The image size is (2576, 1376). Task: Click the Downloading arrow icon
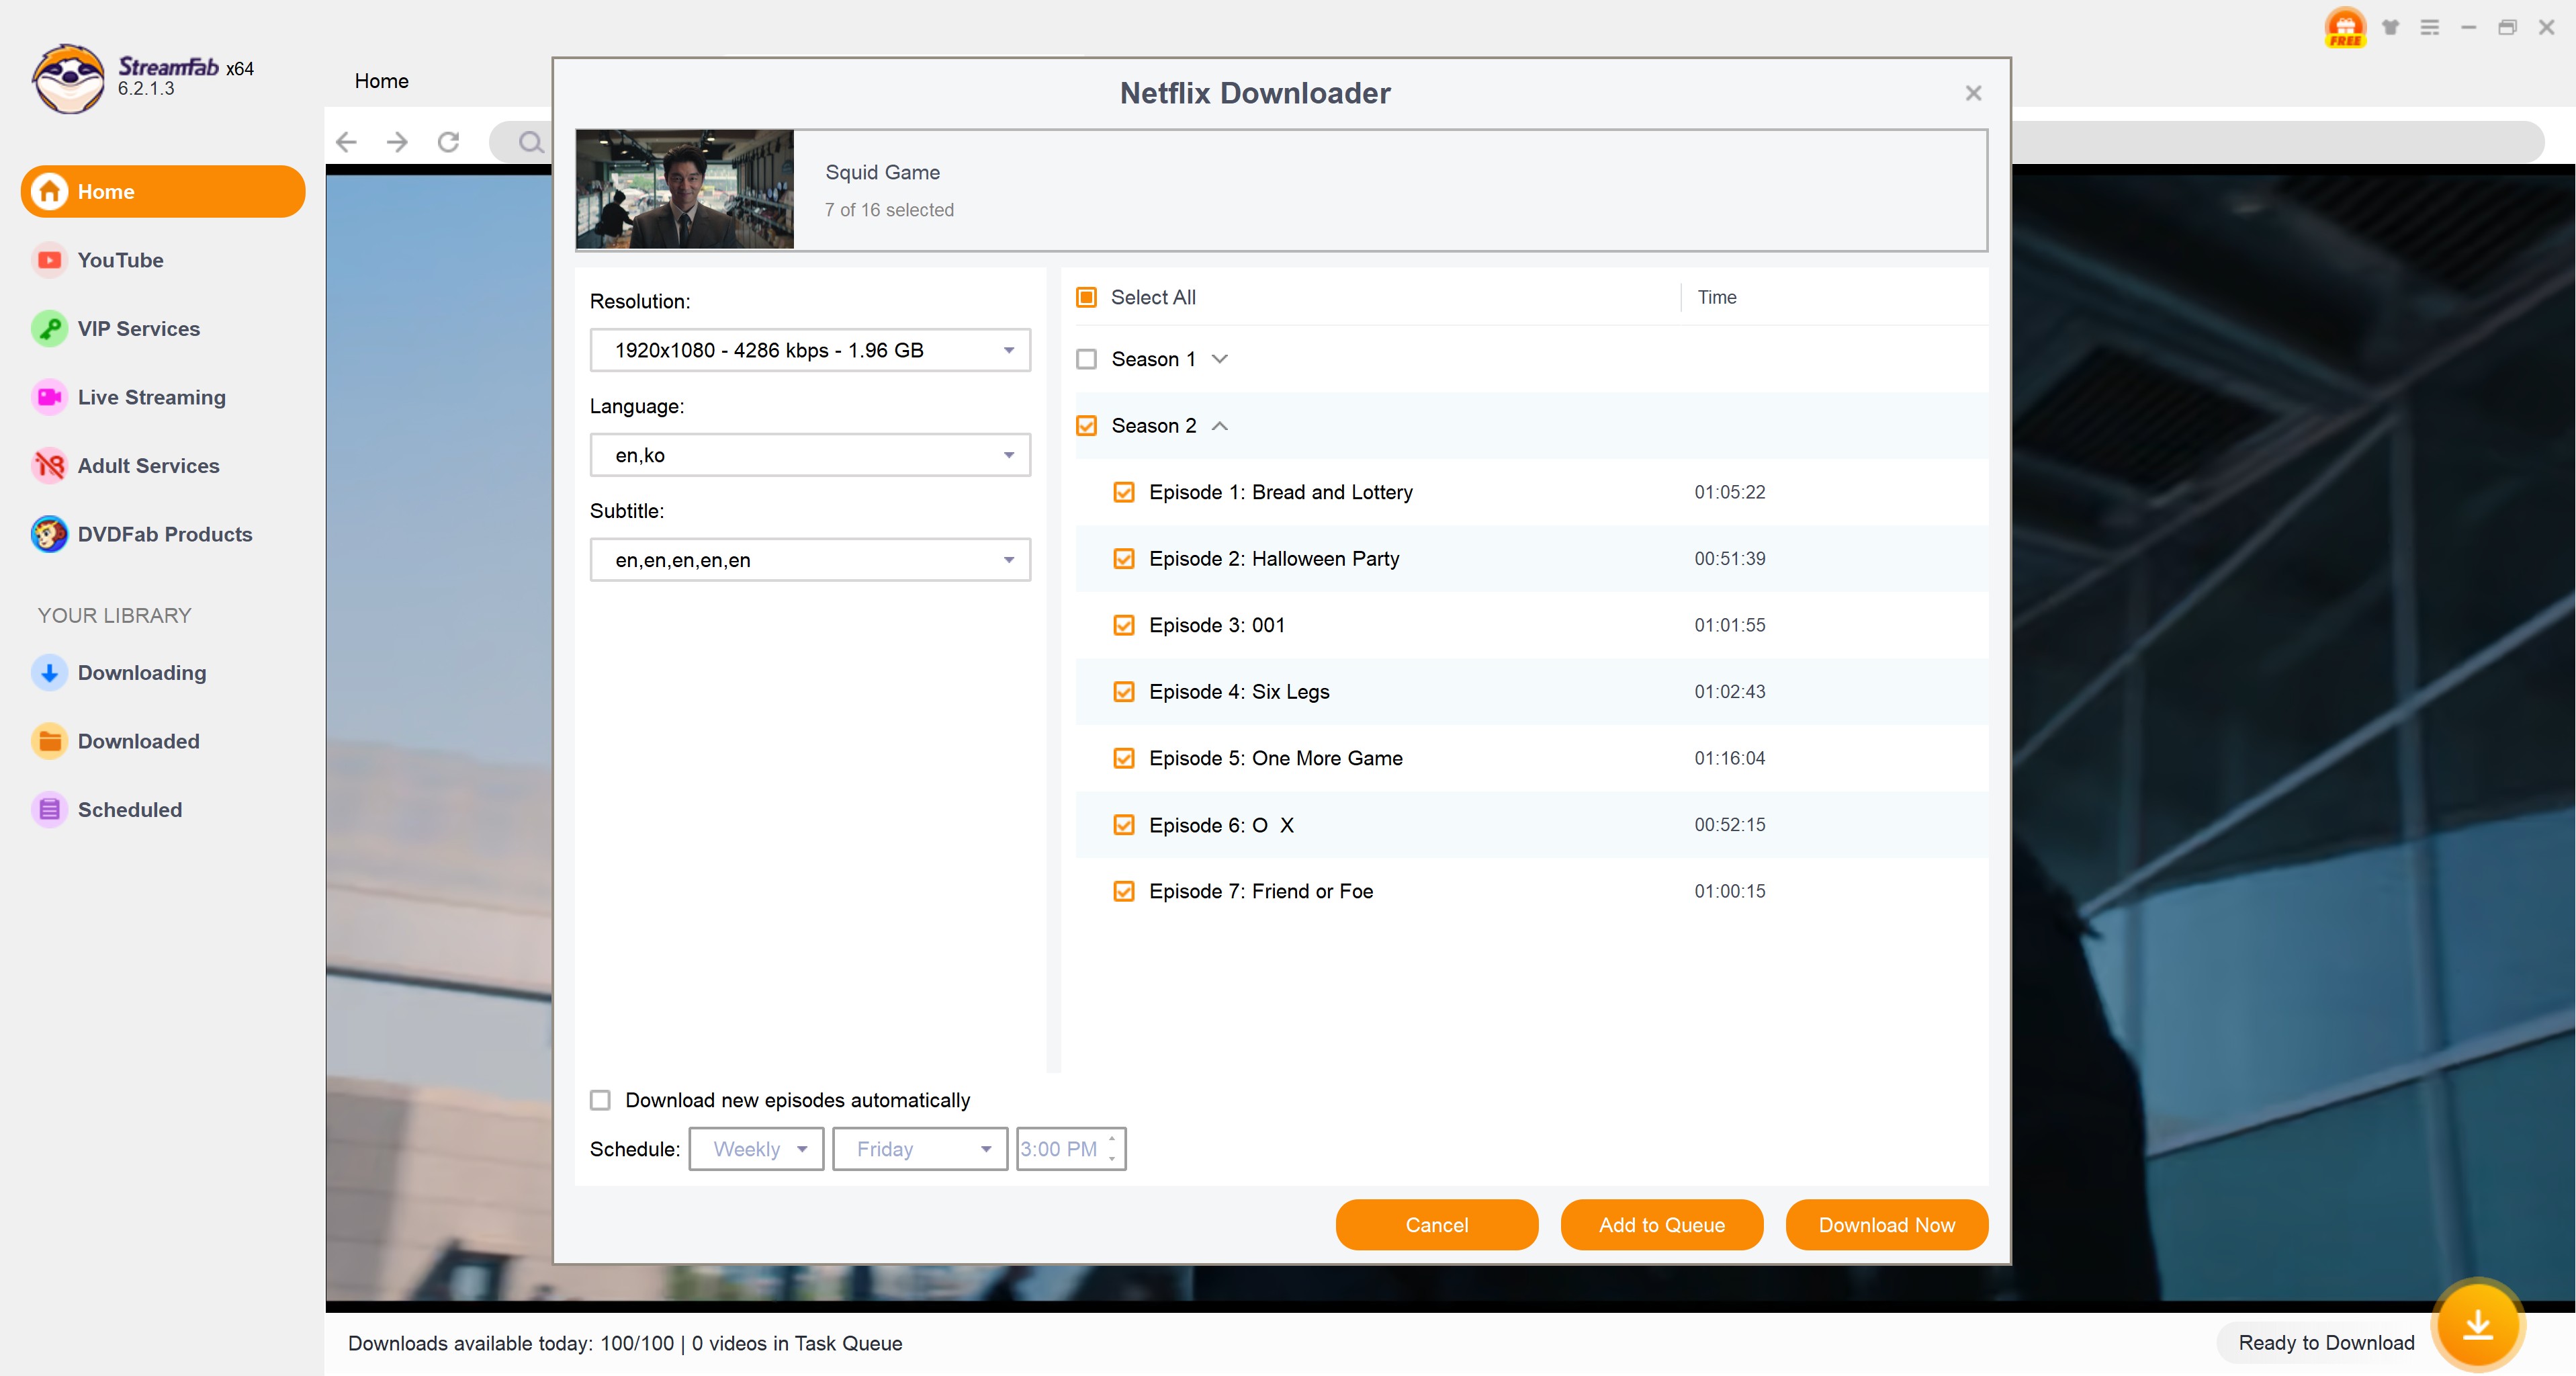click(49, 673)
